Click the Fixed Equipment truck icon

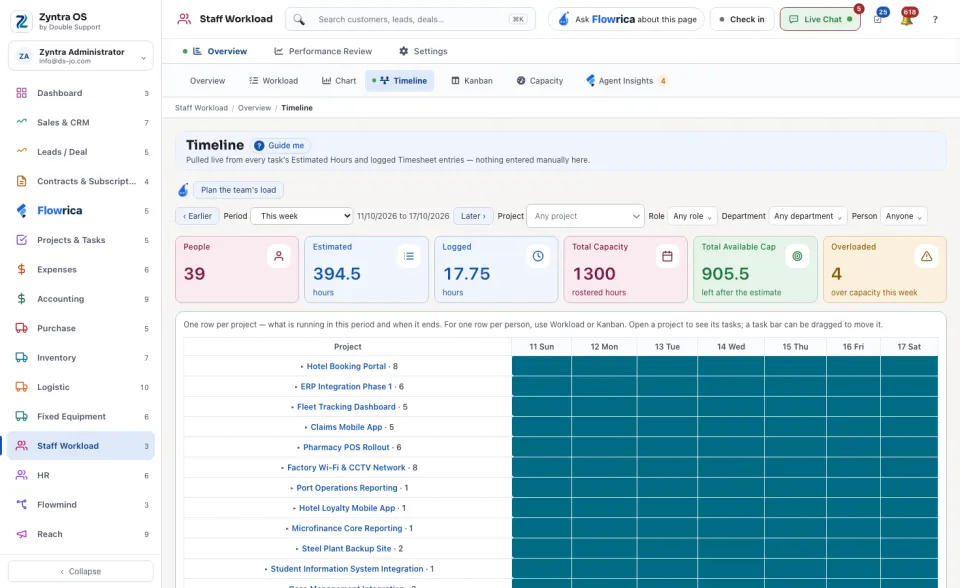pos(21,416)
